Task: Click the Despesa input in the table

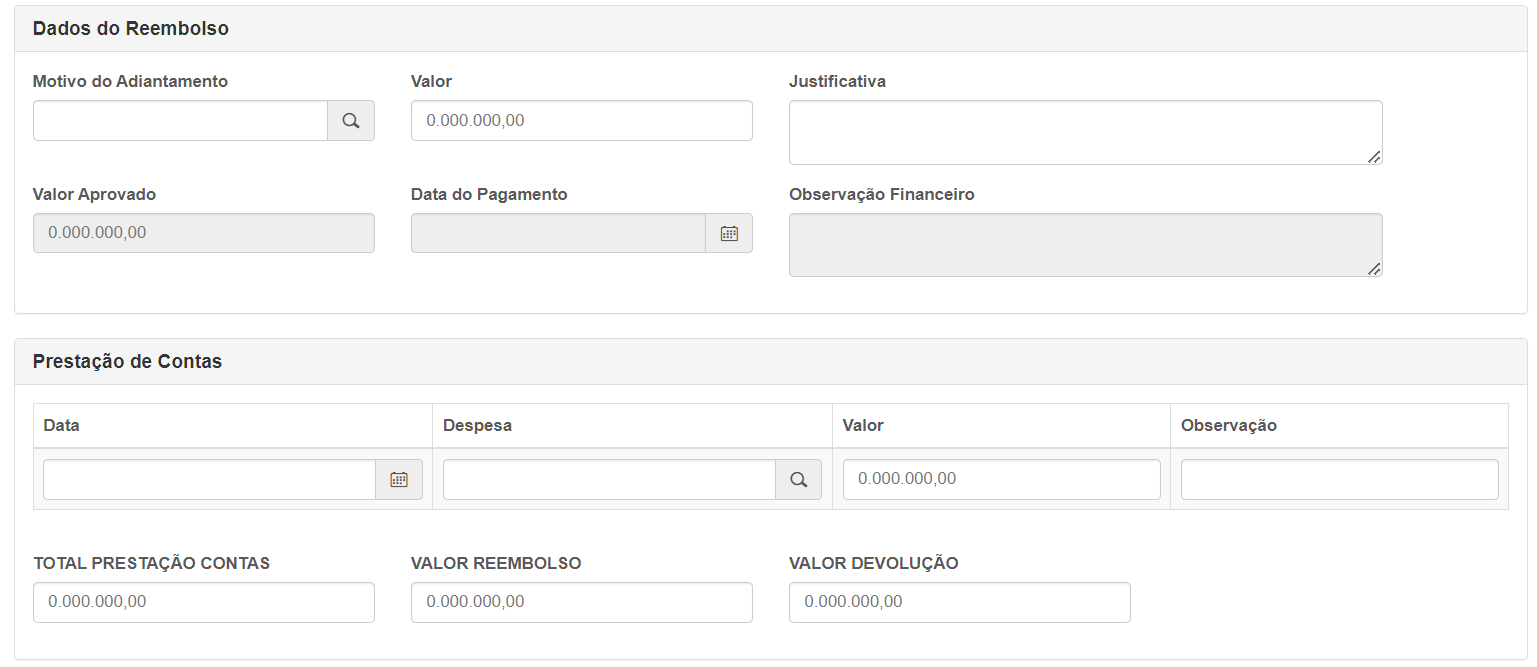Action: pyautogui.click(x=608, y=480)
